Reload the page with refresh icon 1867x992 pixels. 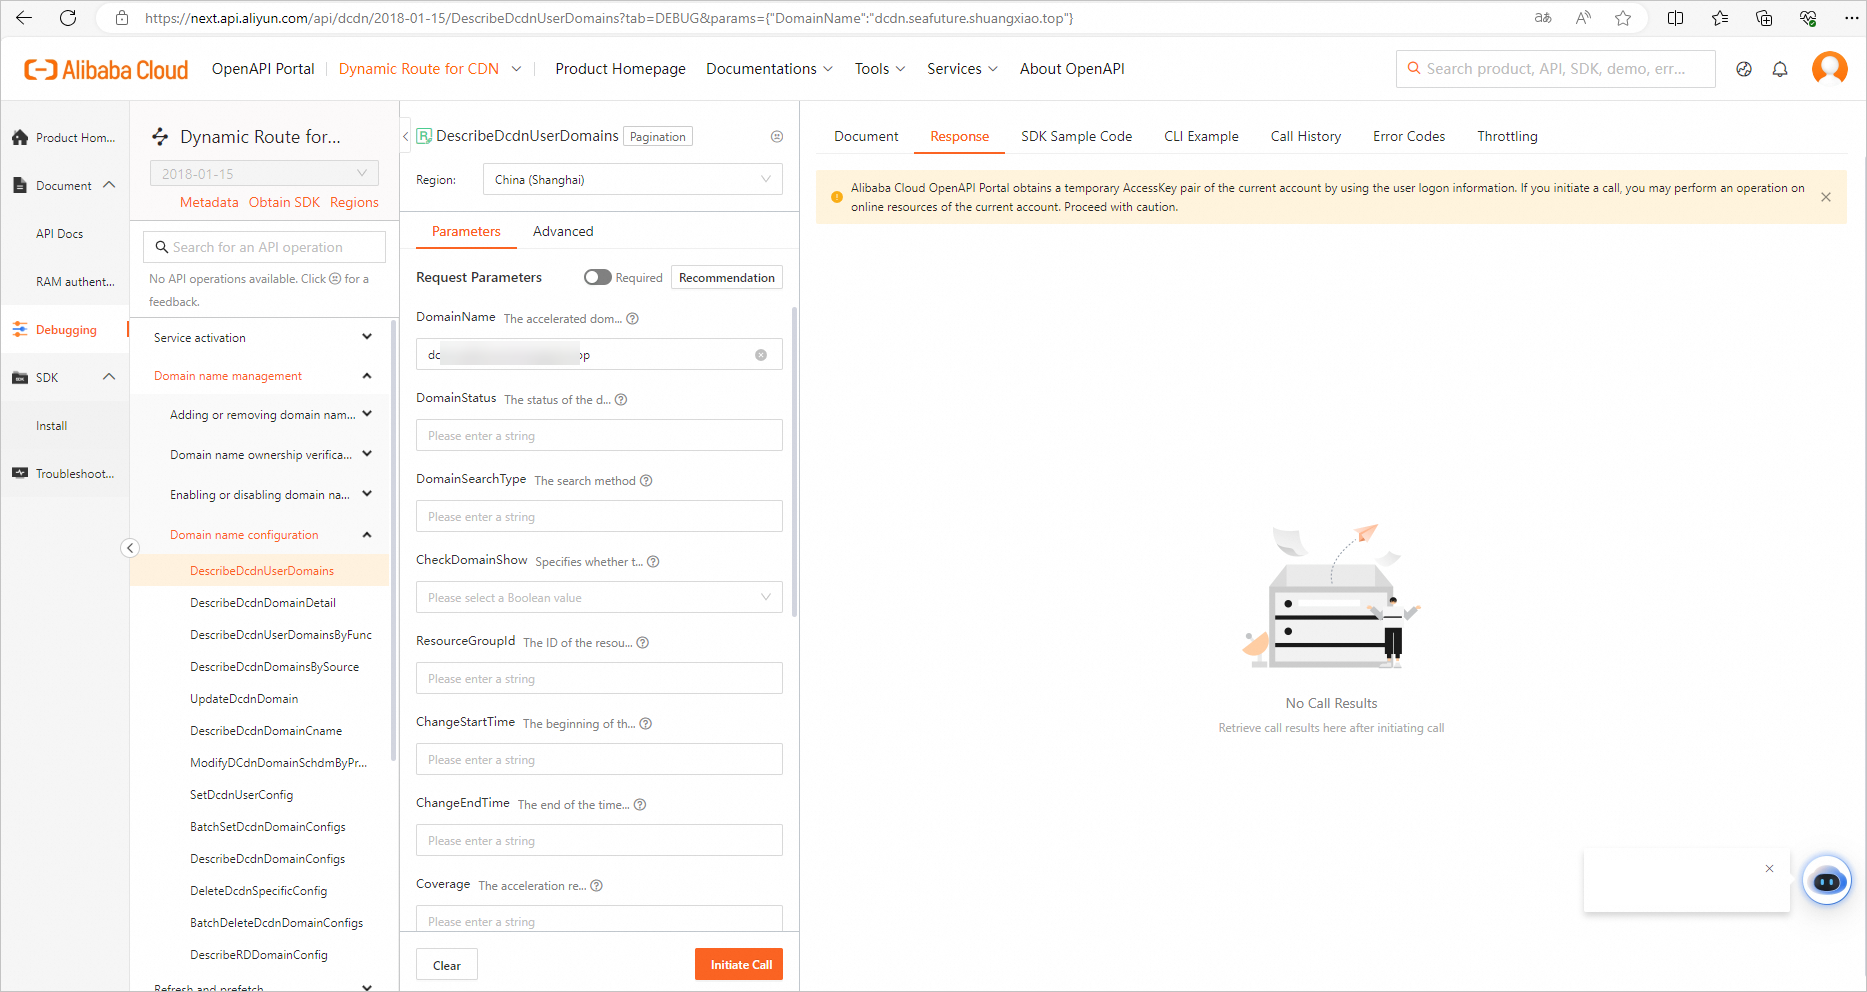click(x=68, y=18)
